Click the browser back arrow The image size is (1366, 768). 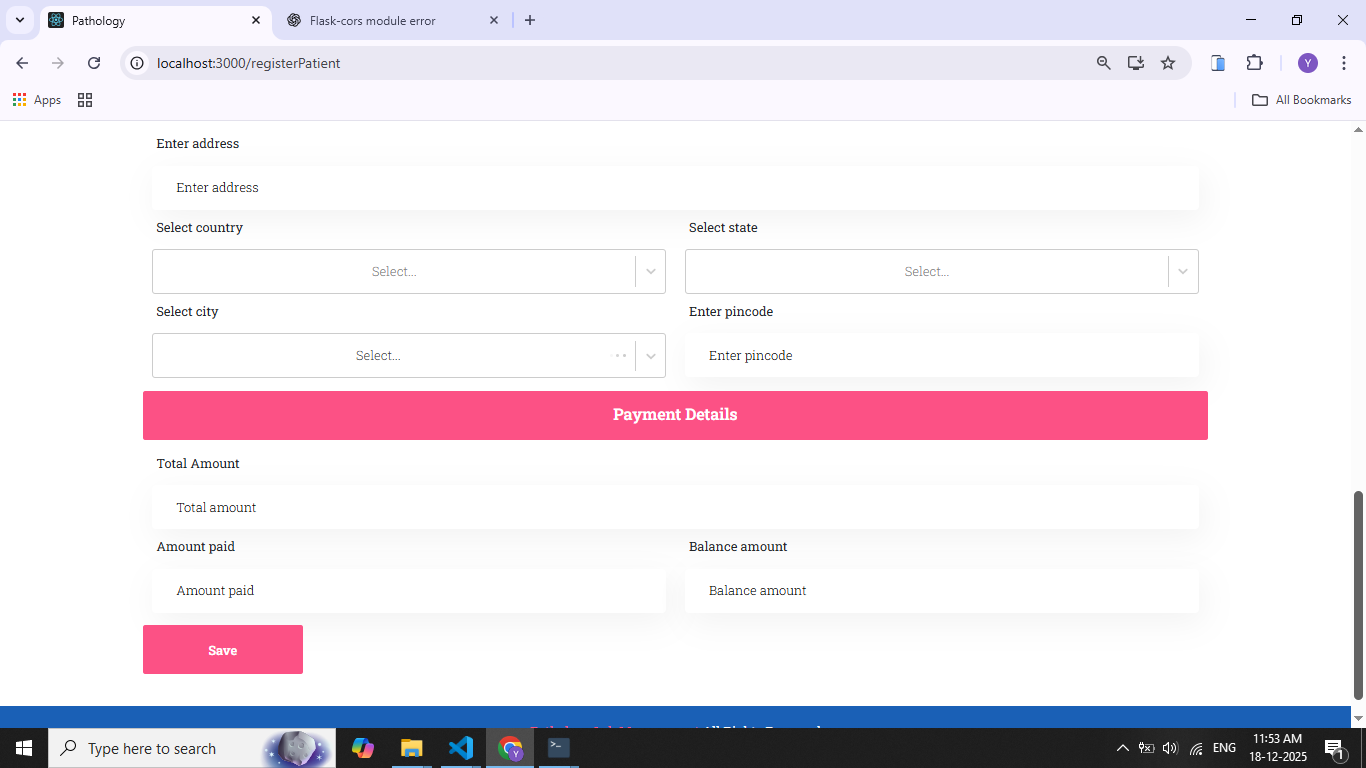(x=22, y=63)
